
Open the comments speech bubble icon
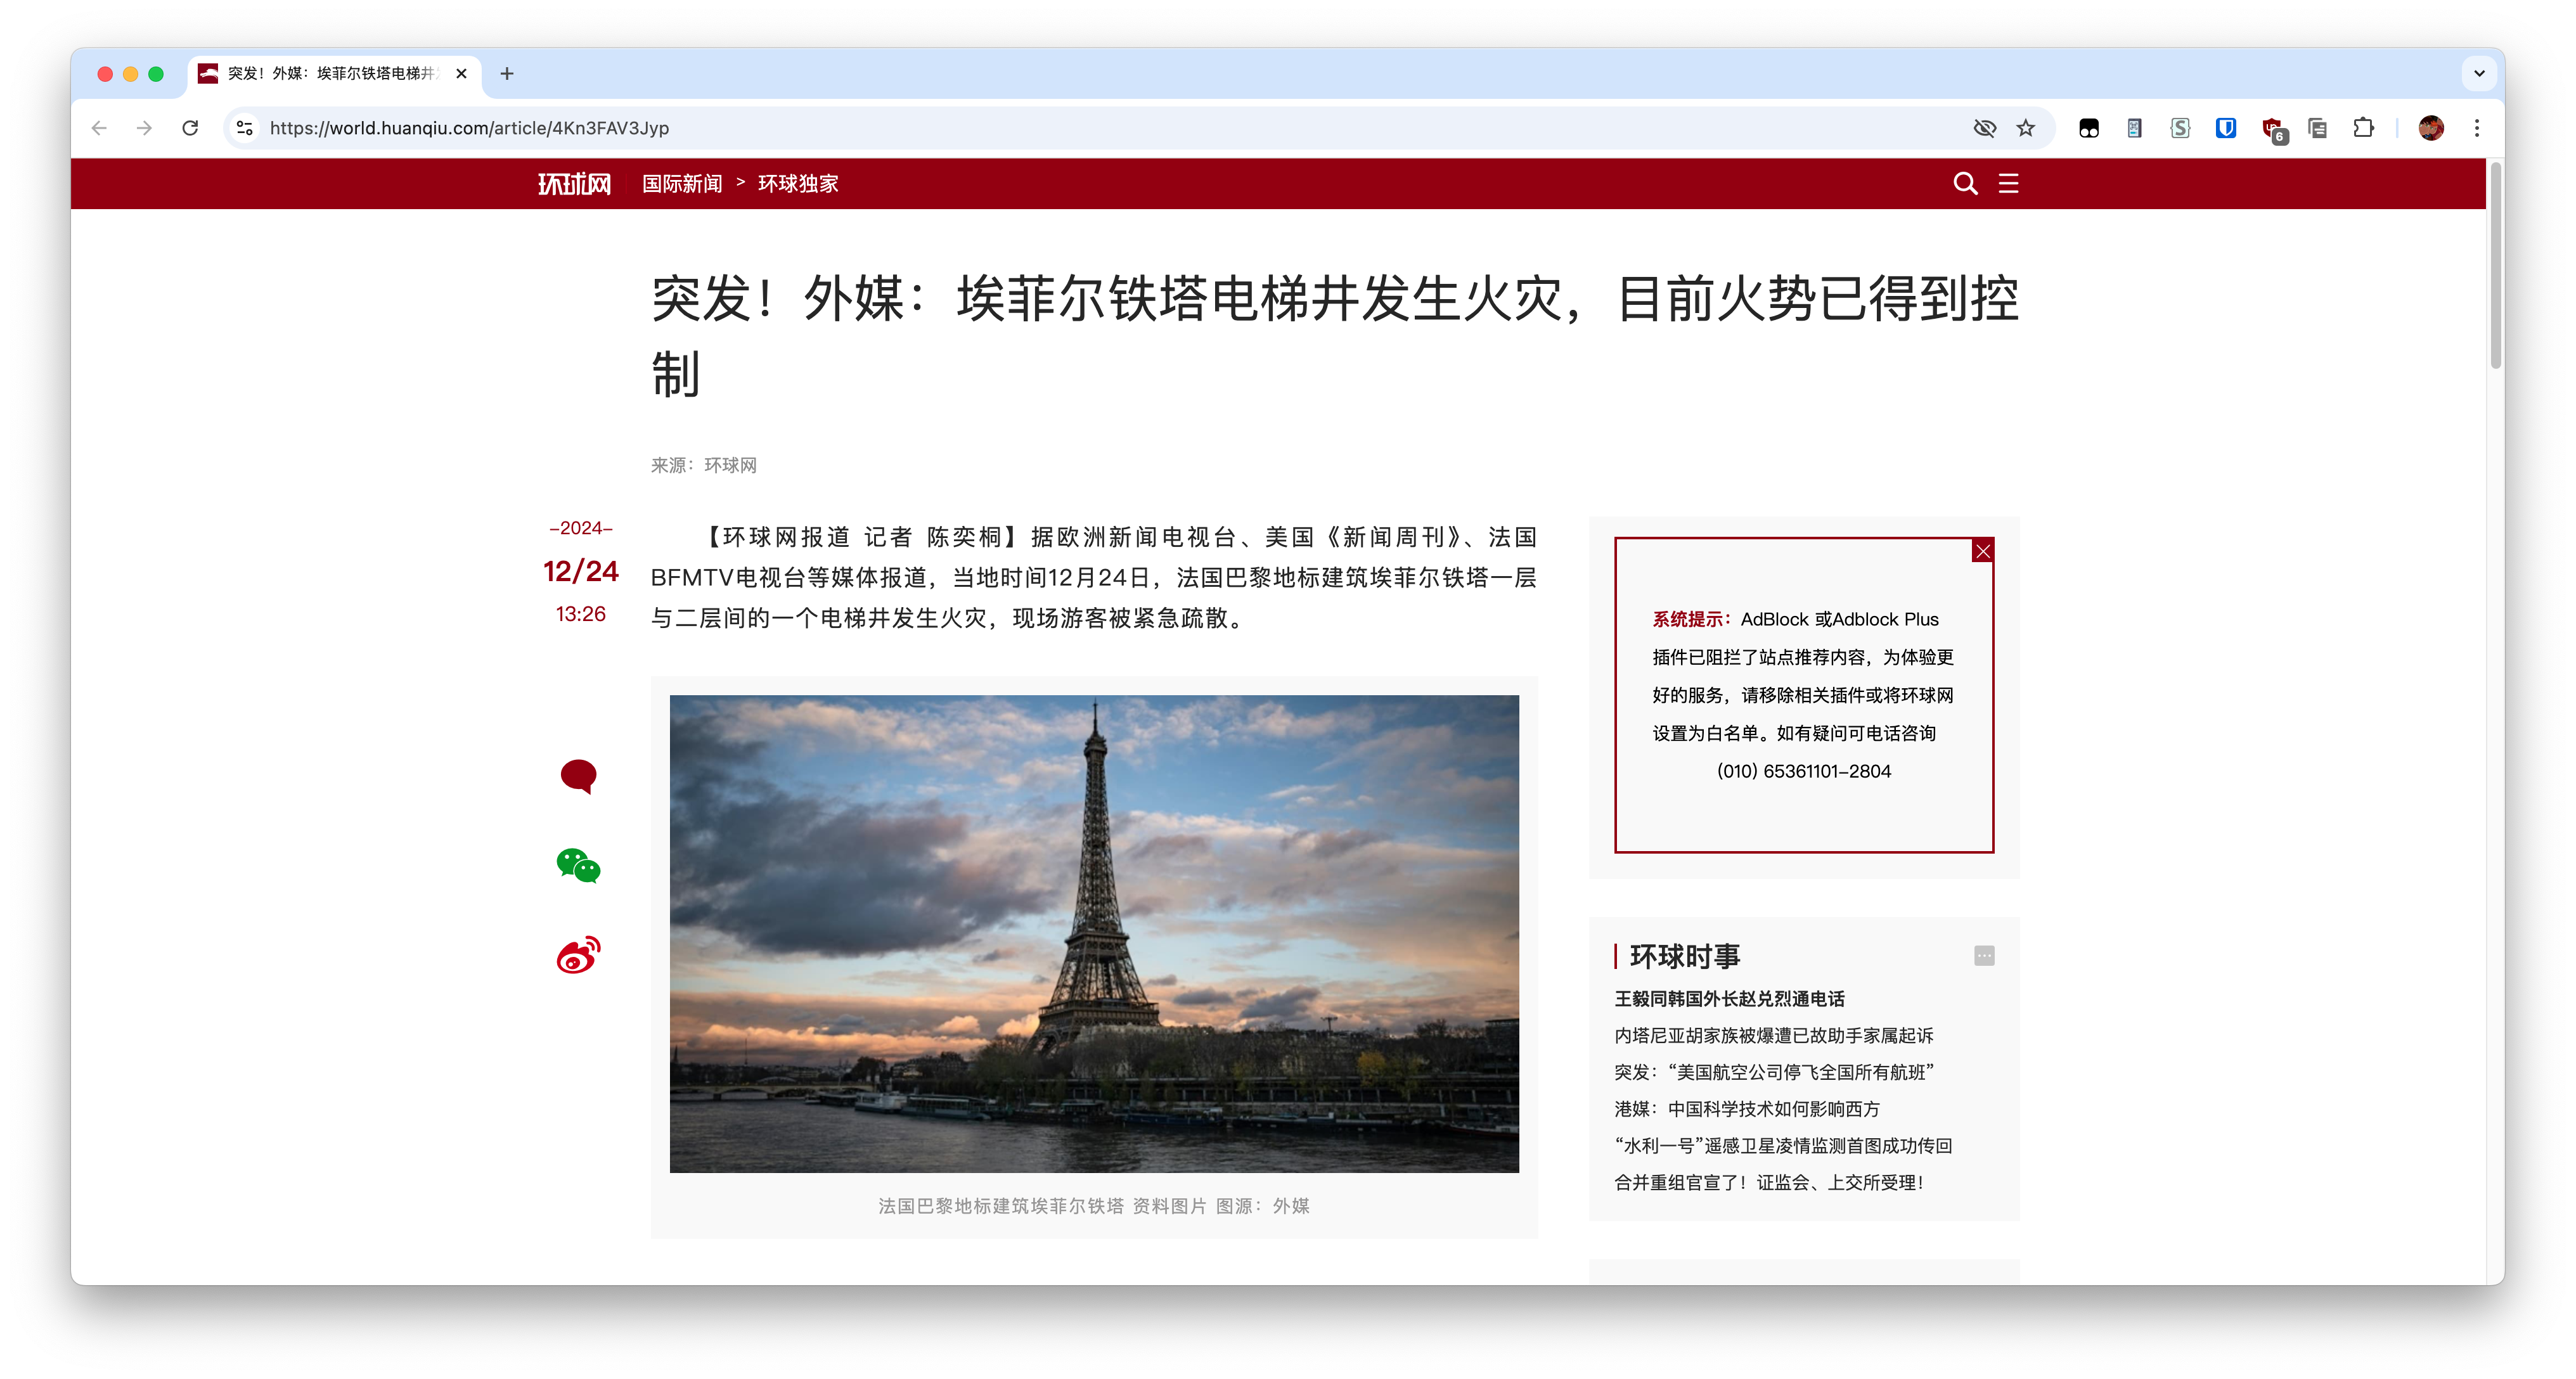click(578, 777)
